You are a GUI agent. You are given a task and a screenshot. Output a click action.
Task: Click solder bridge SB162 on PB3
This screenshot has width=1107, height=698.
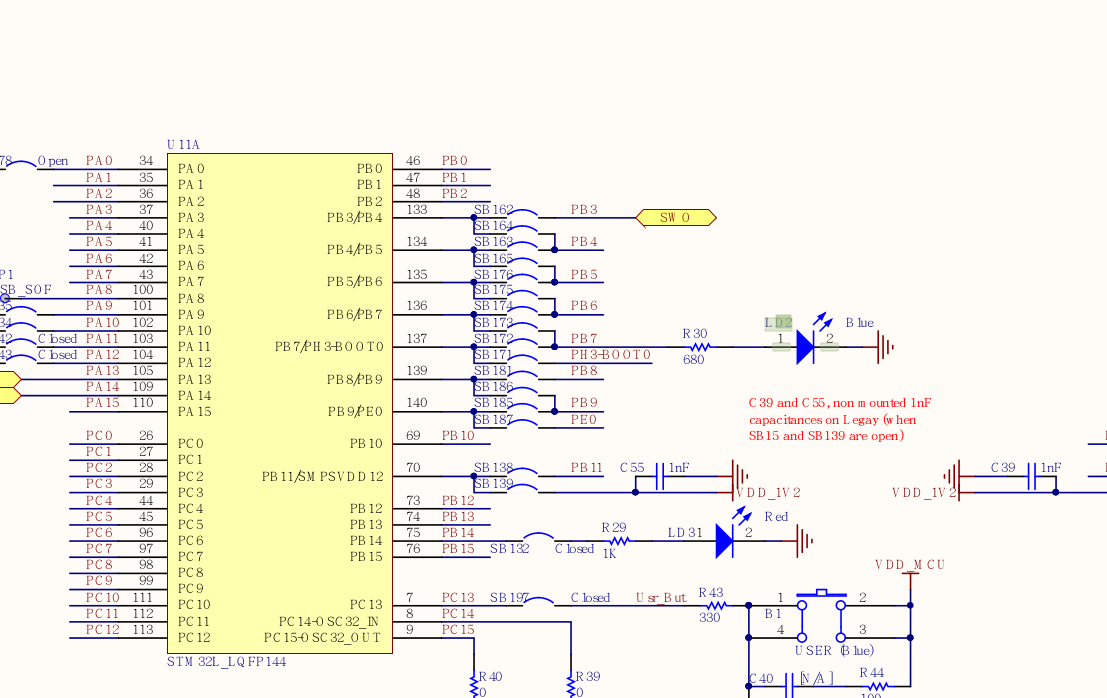click(x=523, y=214)
